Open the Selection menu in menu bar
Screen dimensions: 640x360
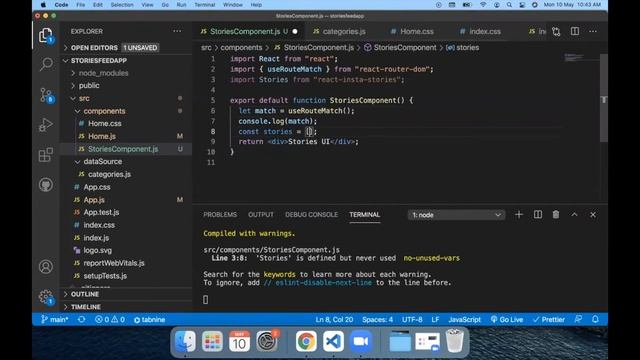point(122,5)
